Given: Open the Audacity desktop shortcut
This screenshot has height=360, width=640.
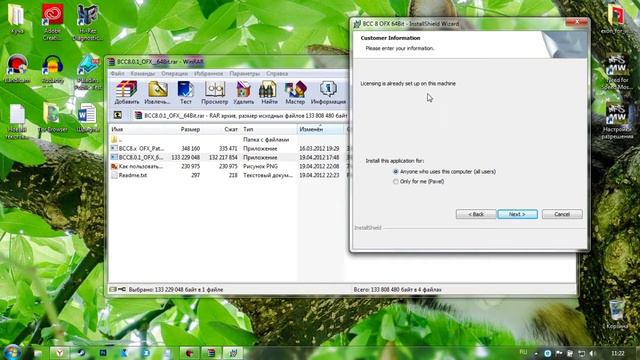Looking at the screenshot, I should point(52,69).
